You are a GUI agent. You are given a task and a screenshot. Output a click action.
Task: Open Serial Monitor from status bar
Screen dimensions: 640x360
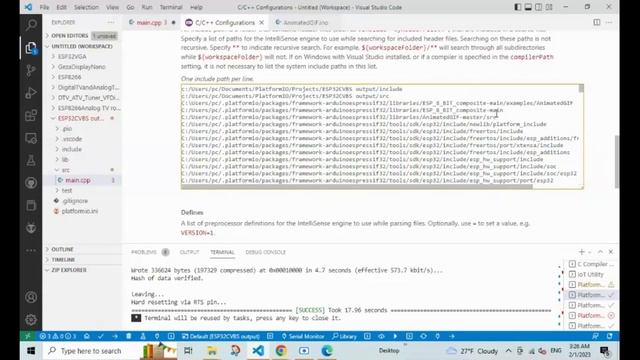(302, 336)
